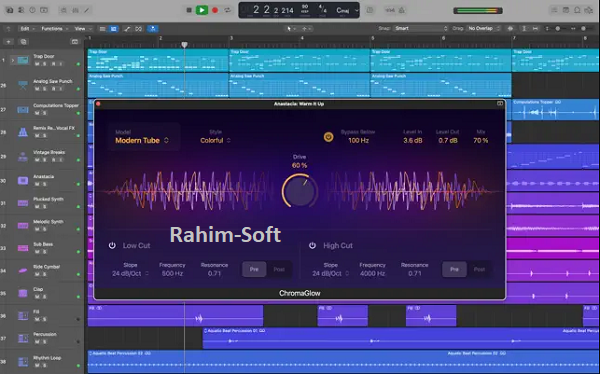Solo the Analog Saw Punch track

click(x=44, y=89)
